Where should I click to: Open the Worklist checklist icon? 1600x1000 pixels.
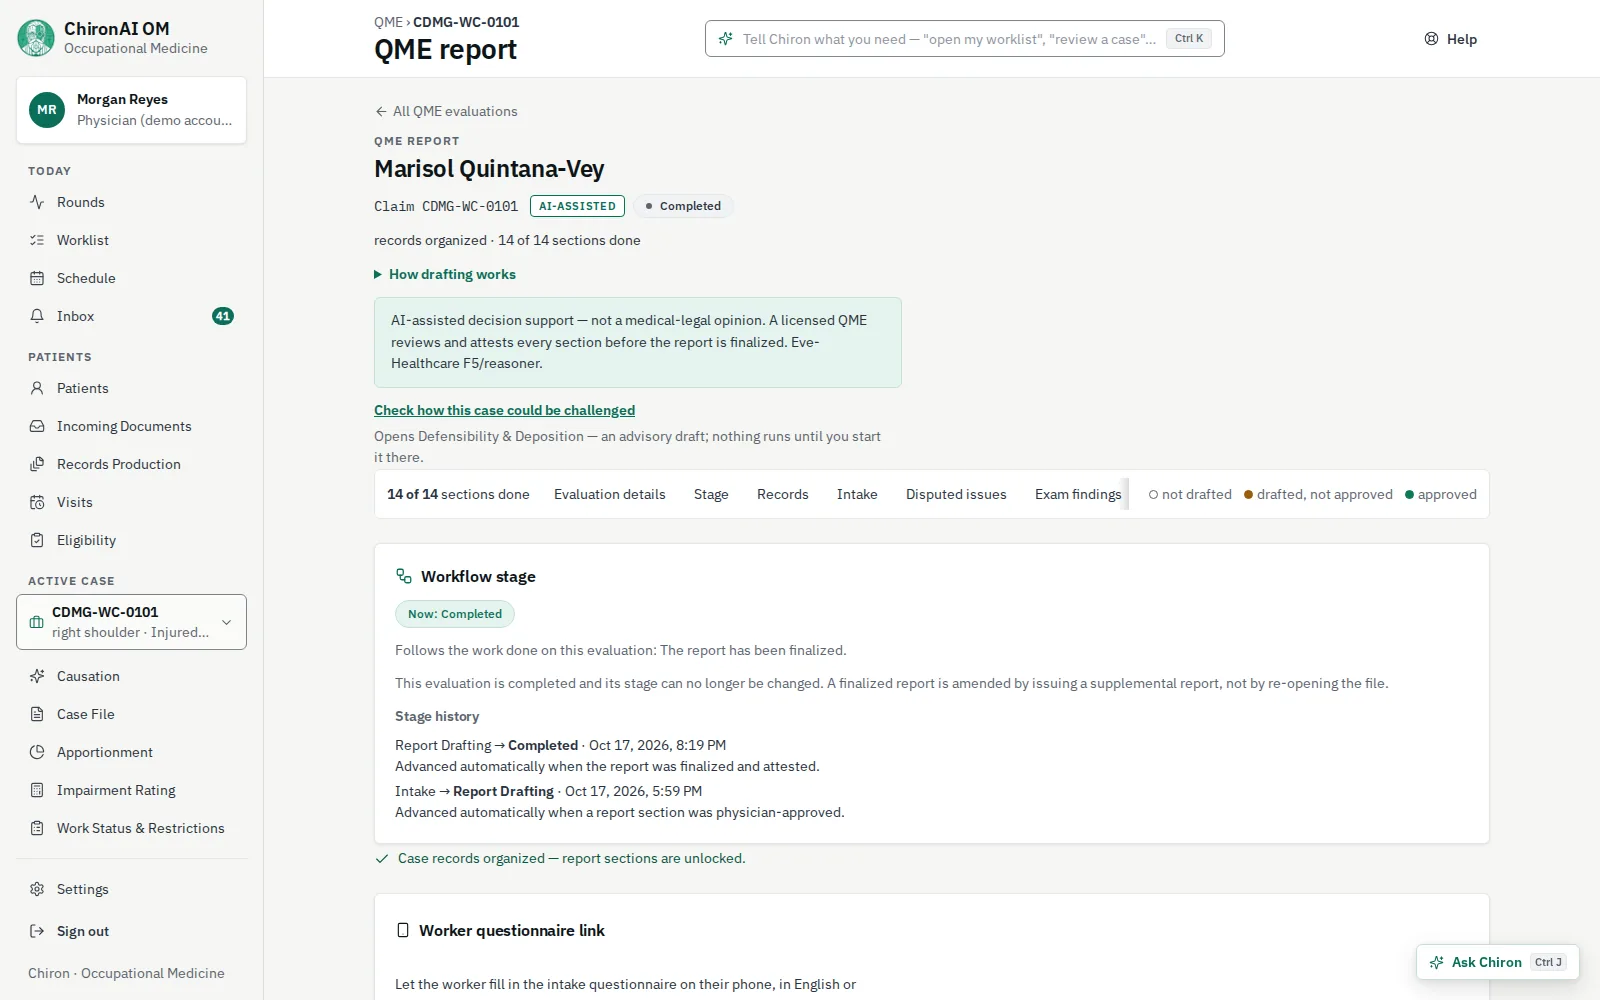(37, 240)
